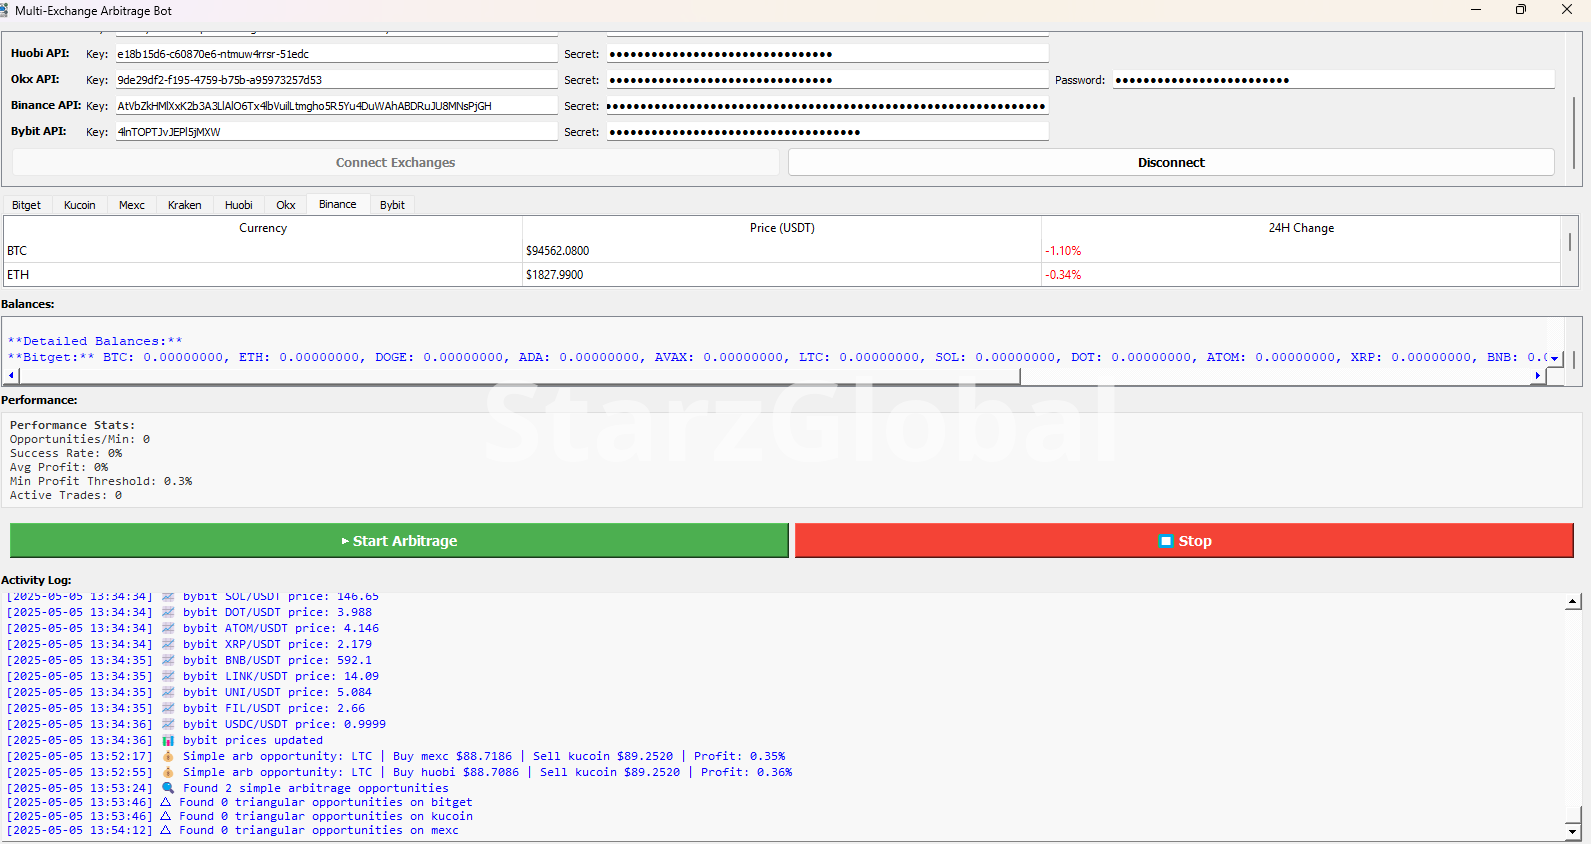Viewport: 1591px width, 844px height.
Task: Click the app icon in title bar
Action: pos(4,10)
